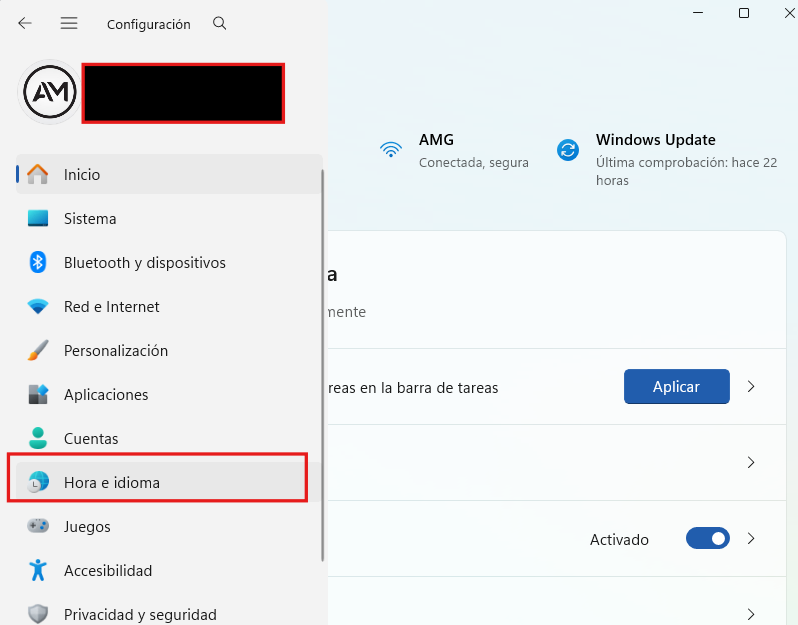Go back with the back arrow
The width and height of the screenshot is (798, 625).
tap(24, 23)
